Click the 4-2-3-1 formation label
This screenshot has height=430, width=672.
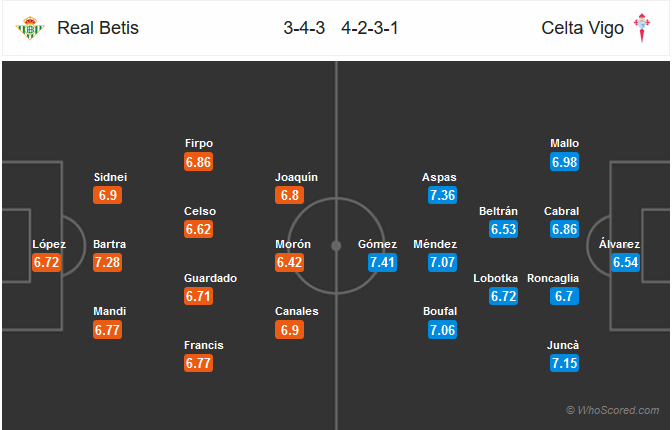(x=370, y=28)
